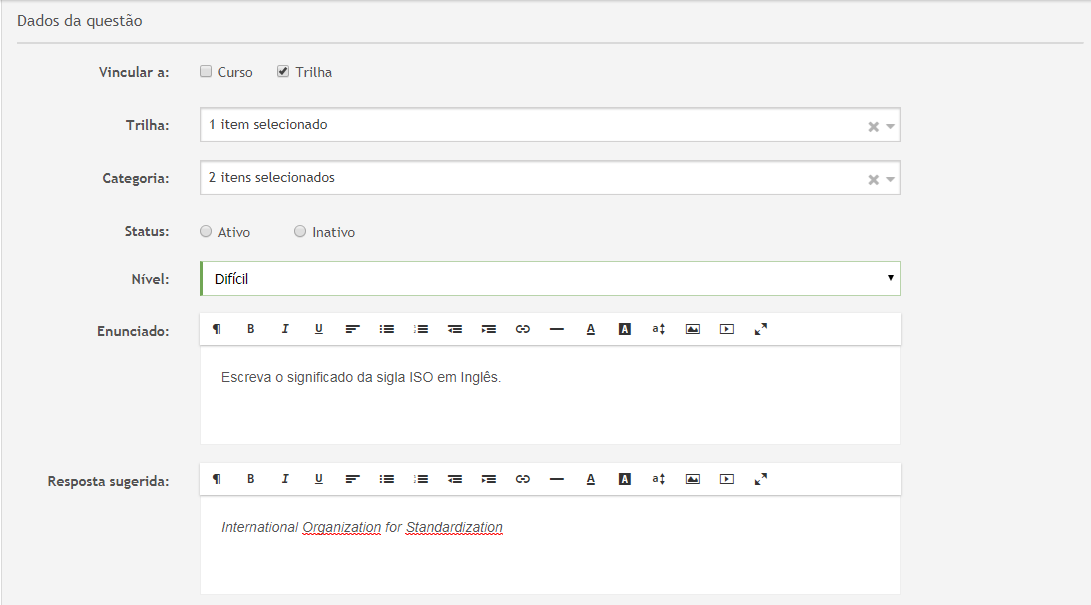This screenshot has width=1091, height=605.
Task: Open the Categoria selection dropdown
Action: pos(530,178)
